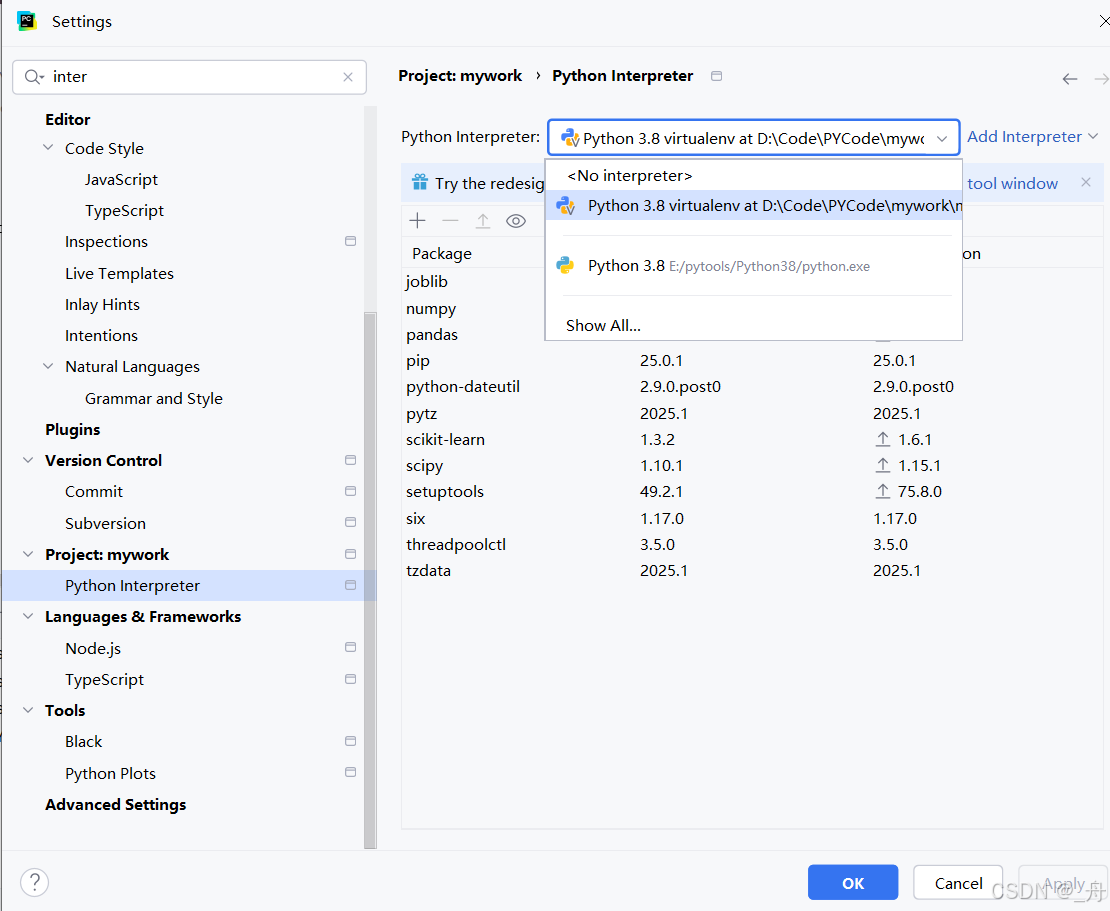Open Live Templates settings page
The image size is (1110, 911).
(119, 273)
